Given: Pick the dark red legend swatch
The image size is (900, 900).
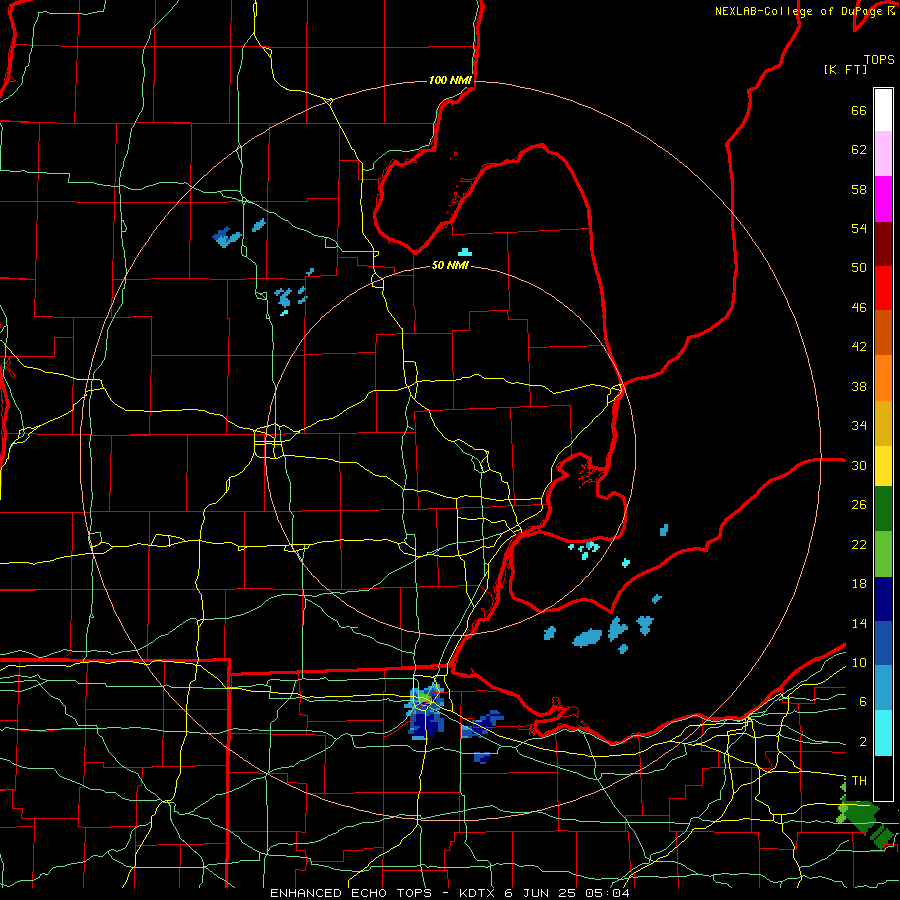Looking at the screenshot, I should pyautogui.click(x=883, y=244).
